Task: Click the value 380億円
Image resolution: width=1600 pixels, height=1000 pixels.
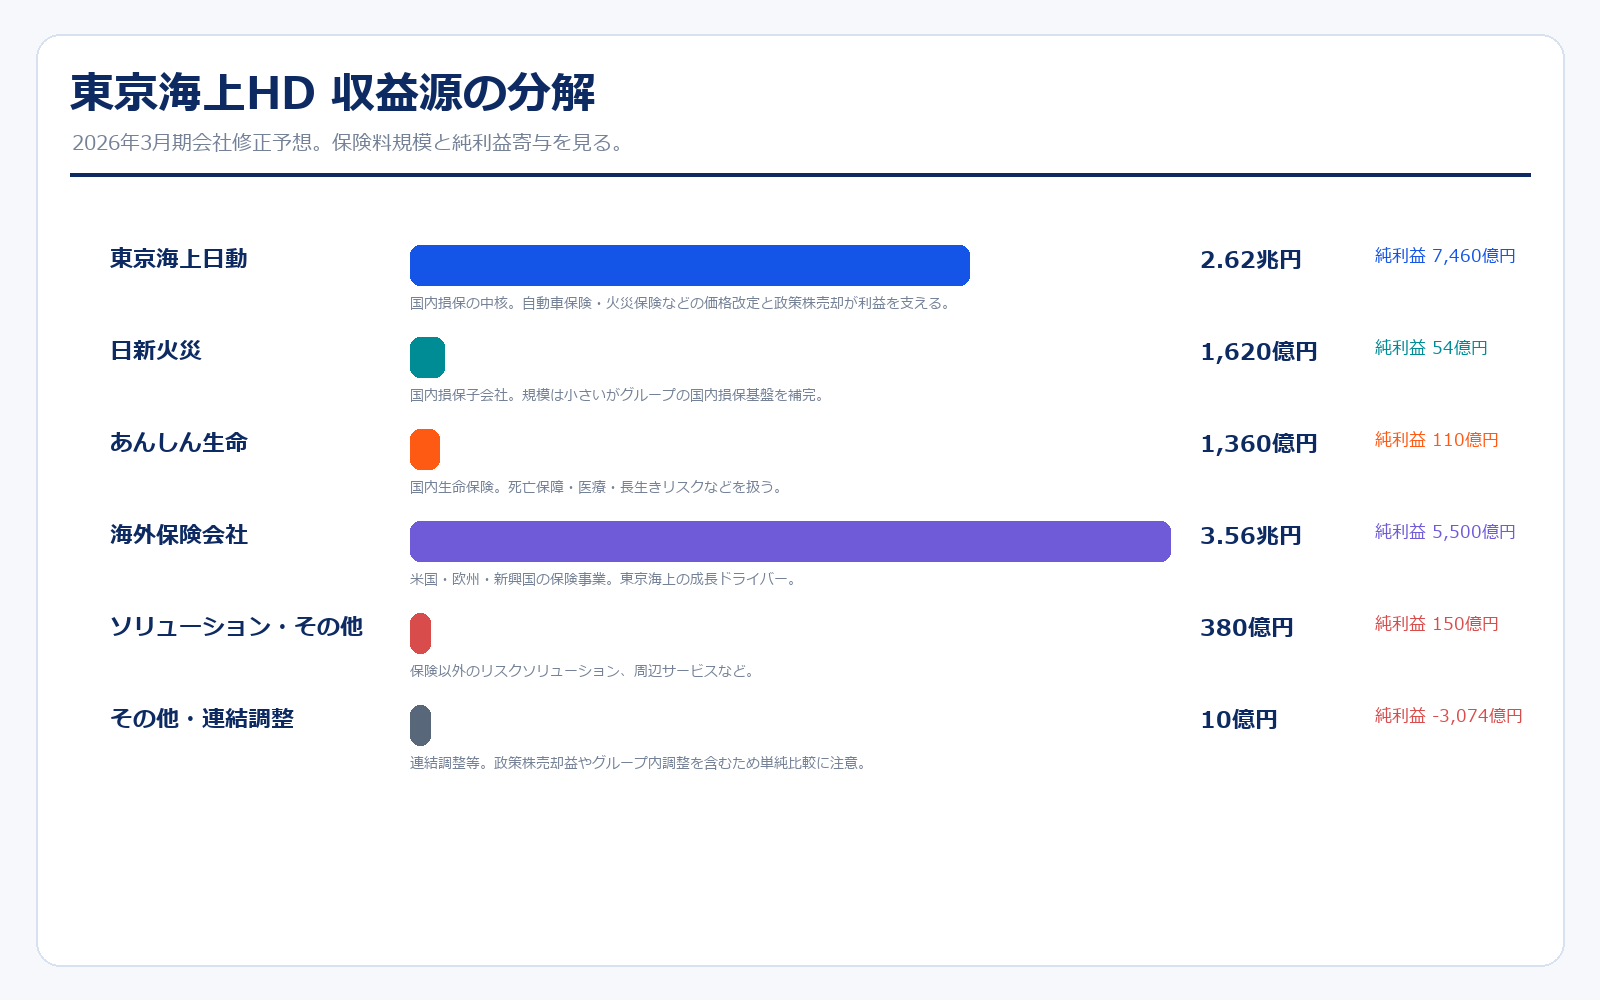Action: [x=1247, y=628]
